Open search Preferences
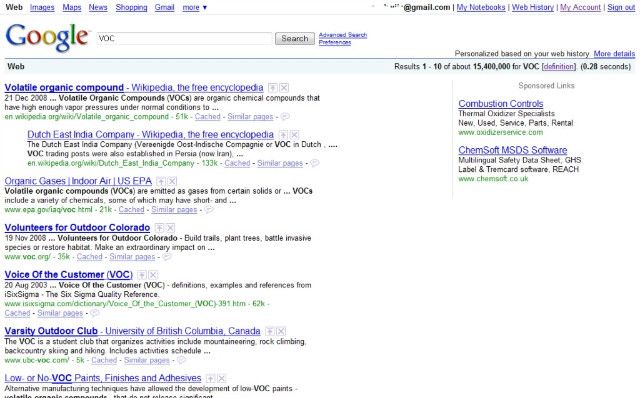The height and width of the screenshot is (398, 640). coord(335,42)
